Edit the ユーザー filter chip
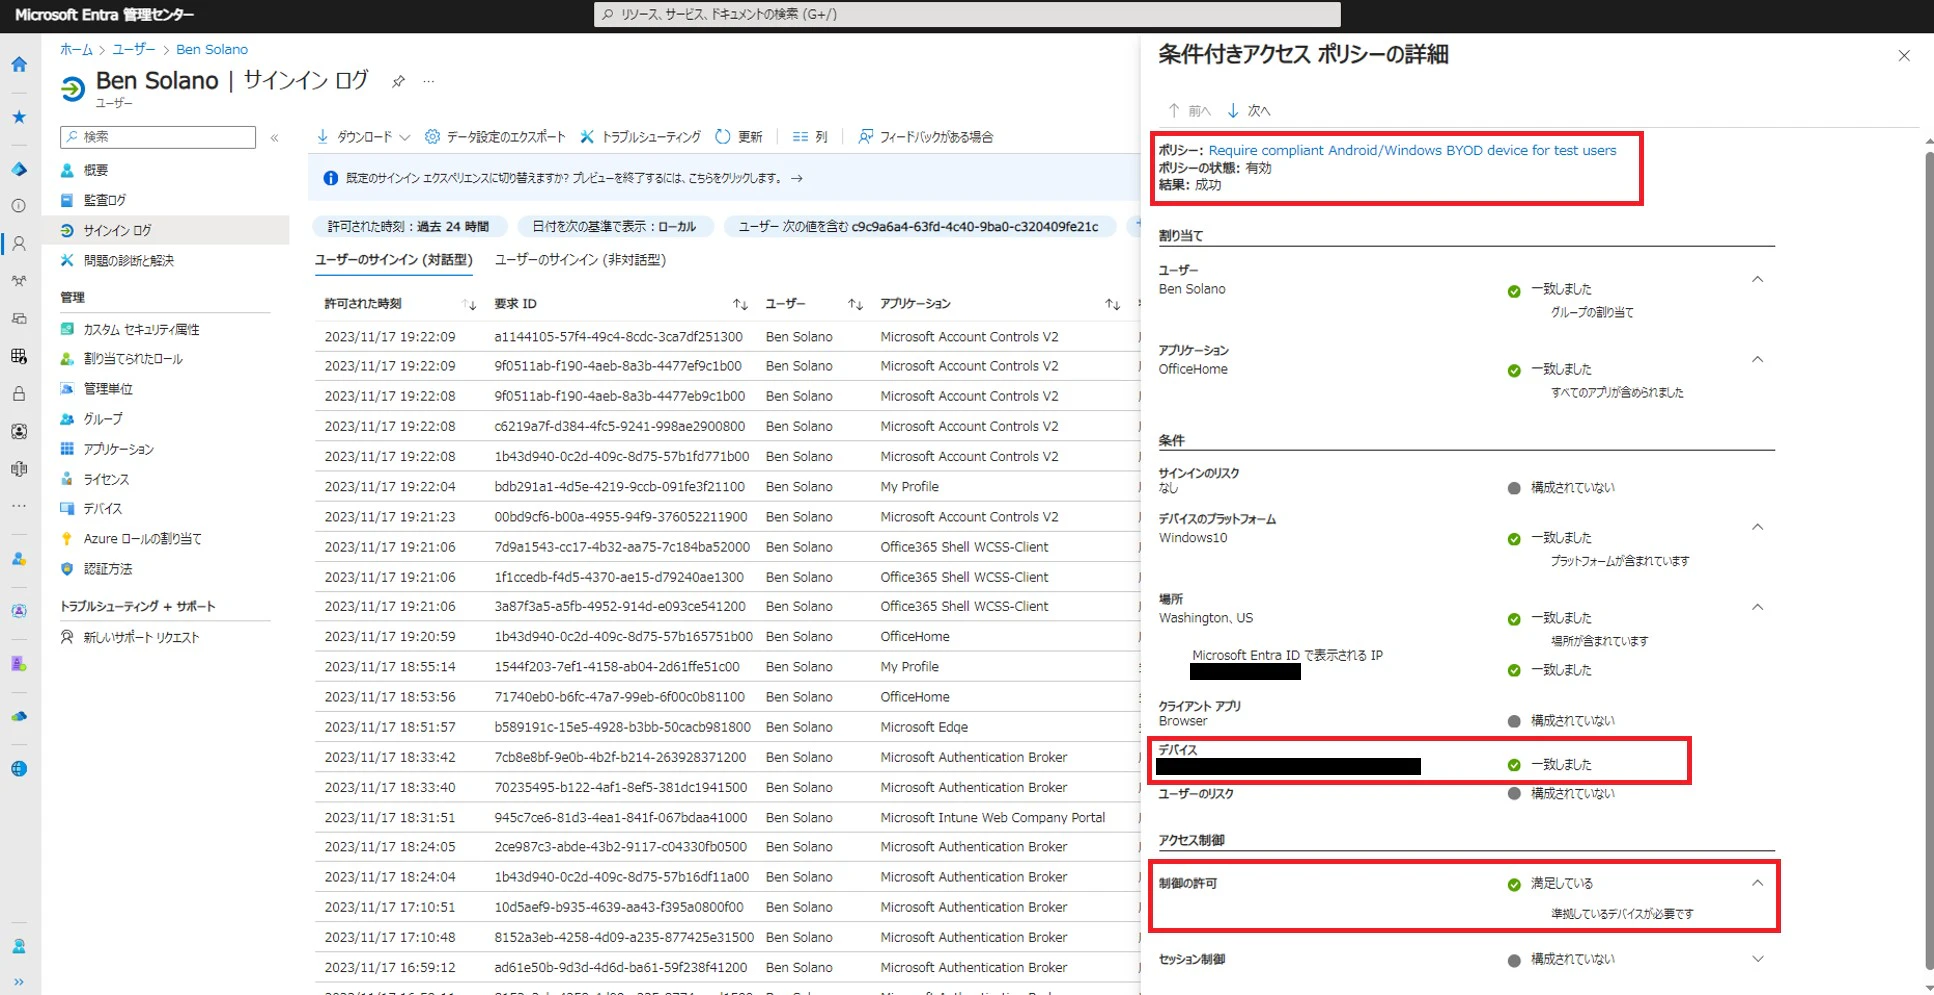This screenshot has height=995, width=1934. (918, 227)
